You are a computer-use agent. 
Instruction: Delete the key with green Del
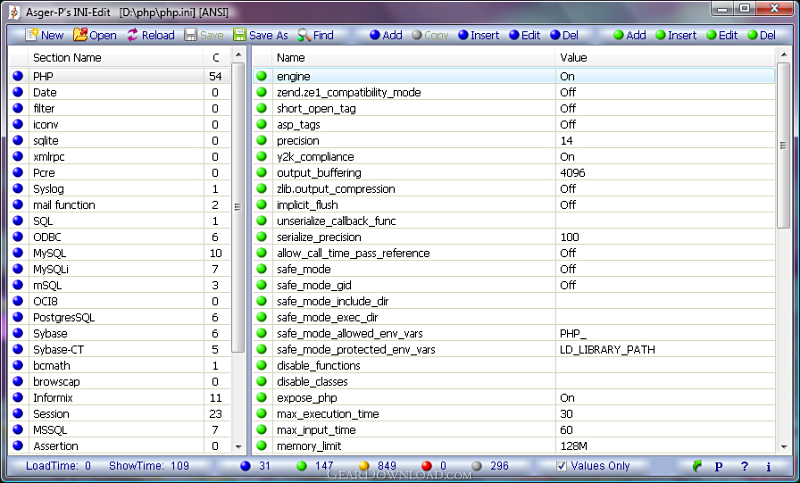tap(762, 35)
